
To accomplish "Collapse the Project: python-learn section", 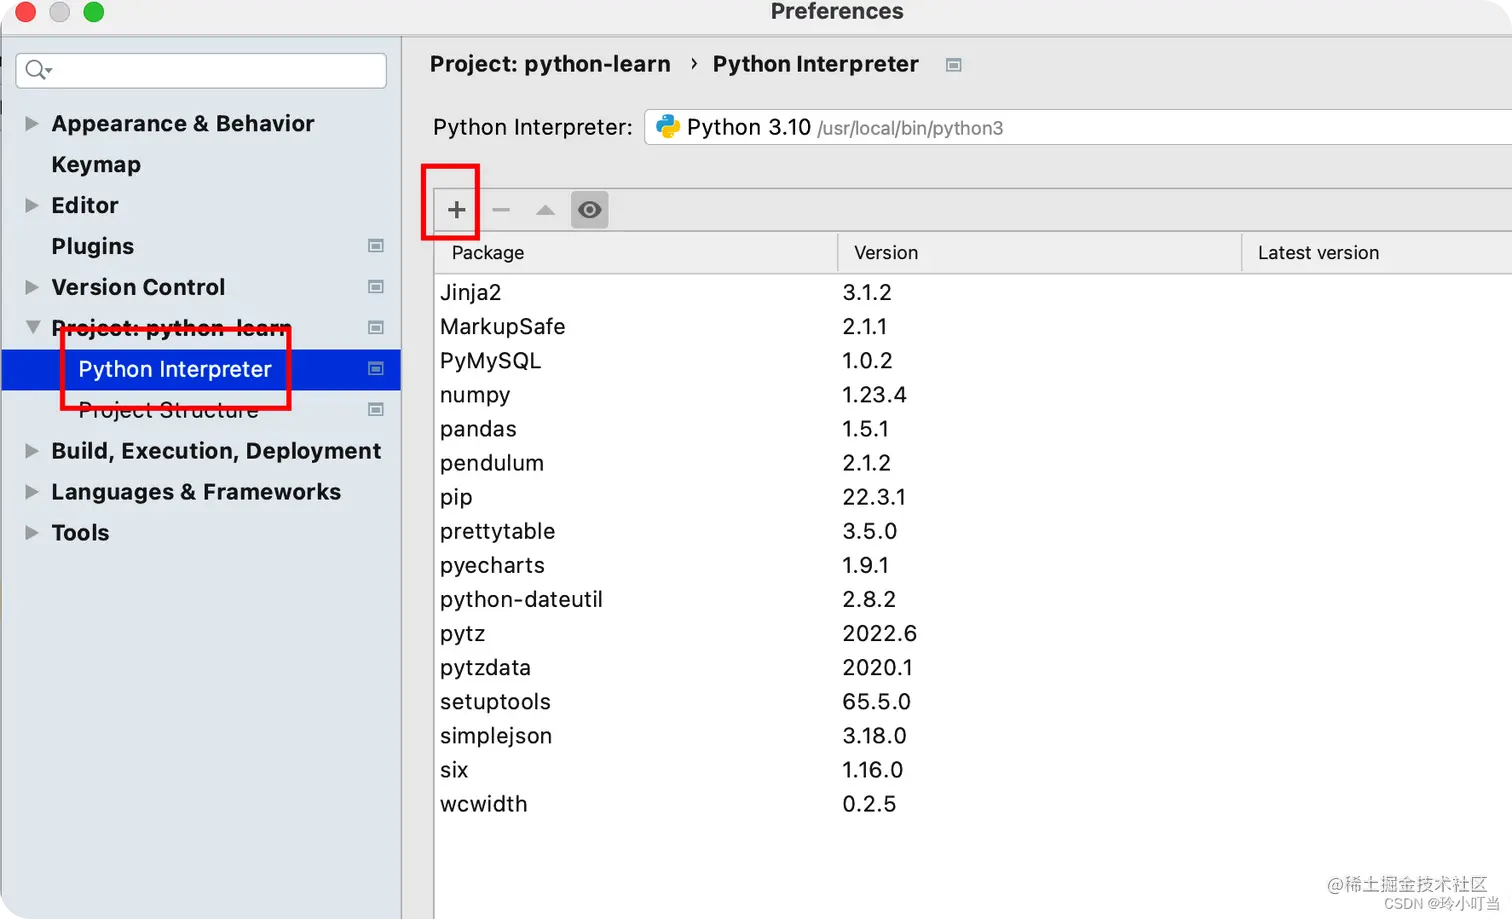I will (x=31, y=327).
